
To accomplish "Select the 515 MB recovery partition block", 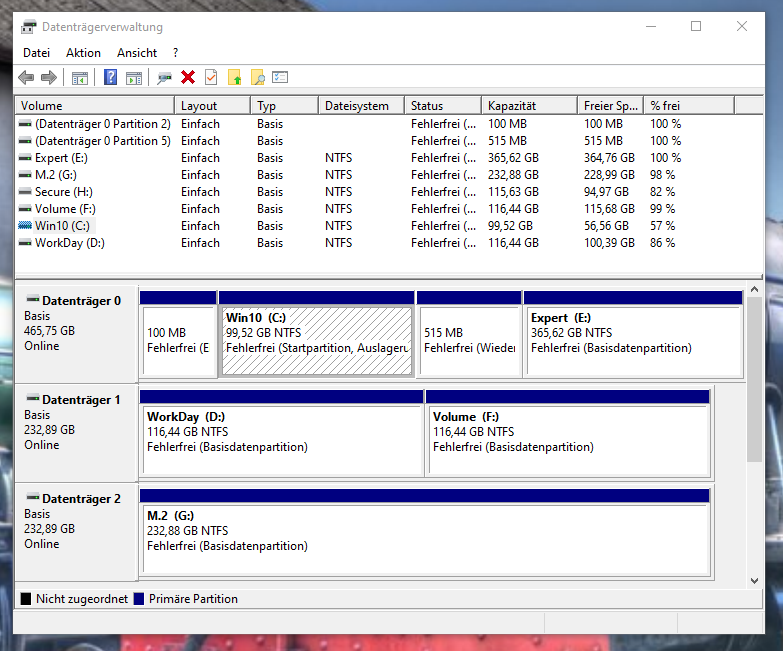I will coord(469,333).
